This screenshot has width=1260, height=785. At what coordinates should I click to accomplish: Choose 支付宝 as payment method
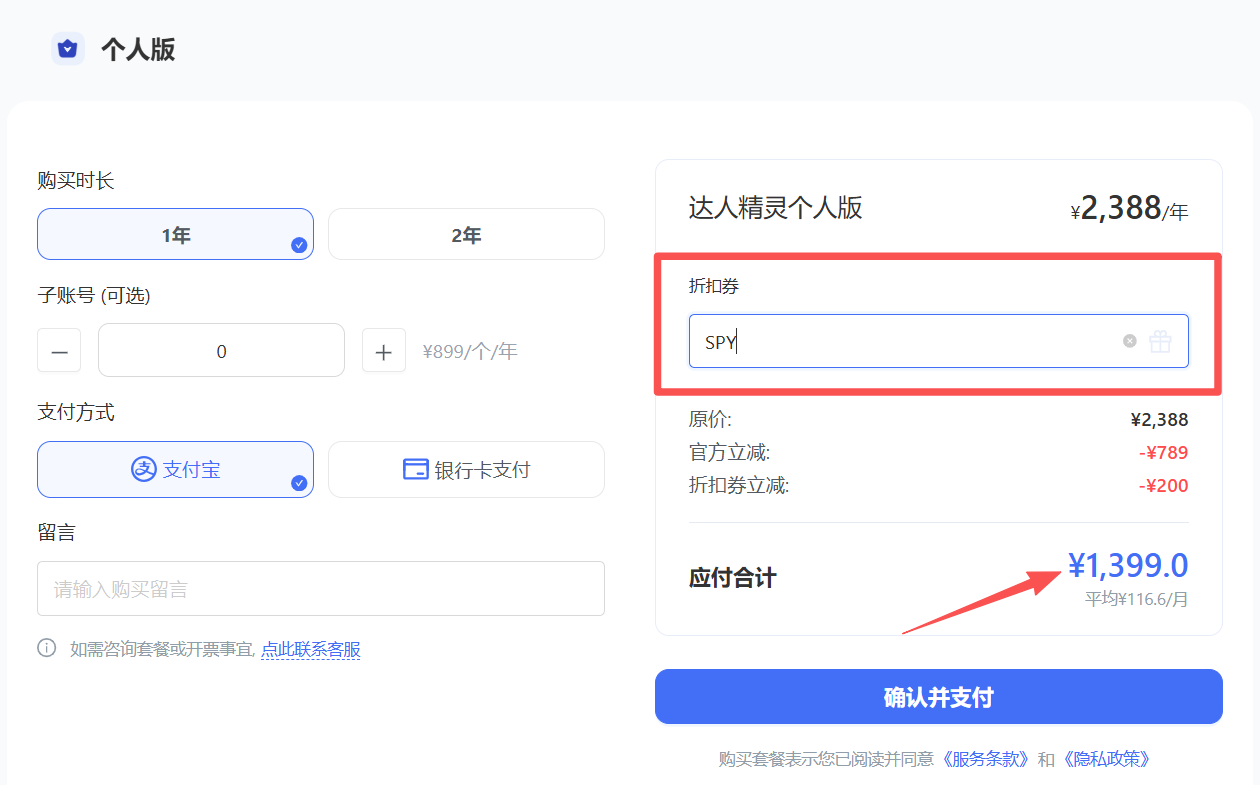(x=175, y=469)
